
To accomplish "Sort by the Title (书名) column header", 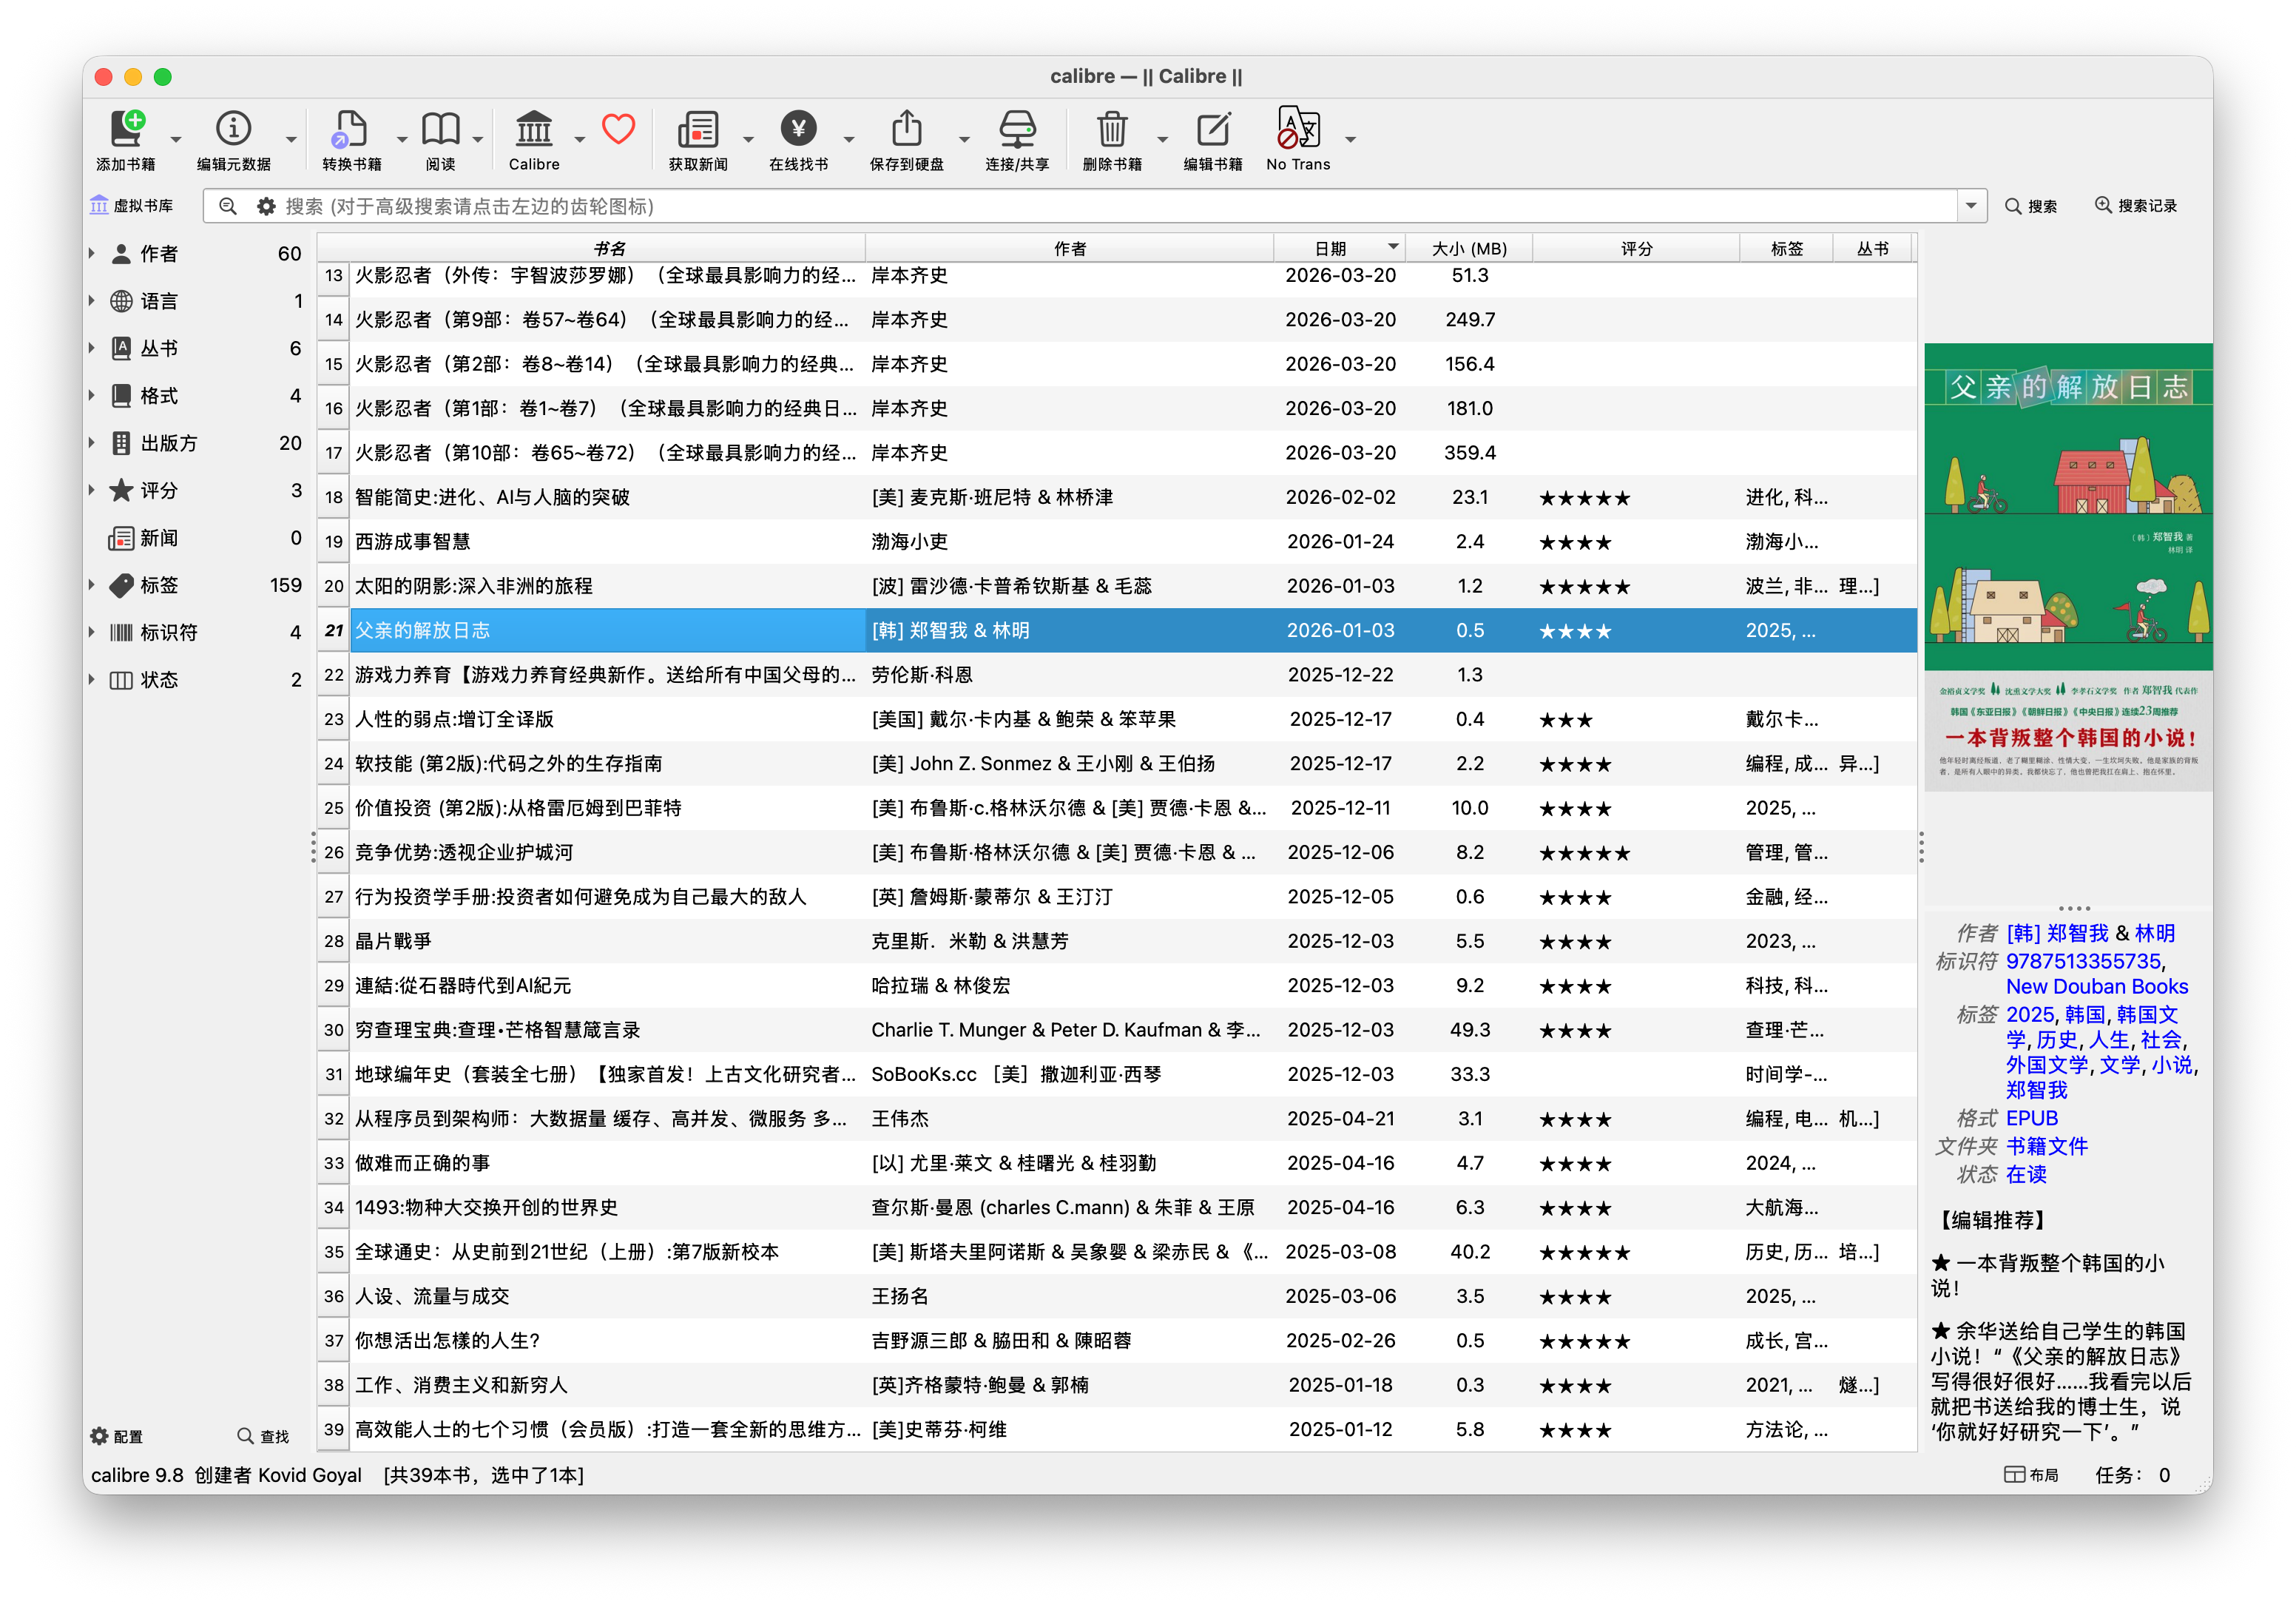I will click(x=608, y=248).
